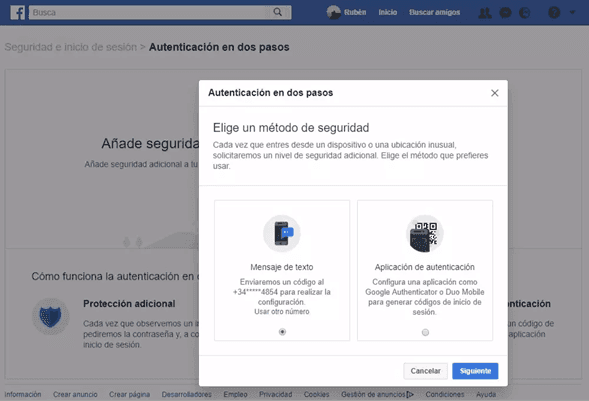Screen dimensions: 589x401
Task: Close the Autenticación en dos pasos dialog
Action: point(495,93)
